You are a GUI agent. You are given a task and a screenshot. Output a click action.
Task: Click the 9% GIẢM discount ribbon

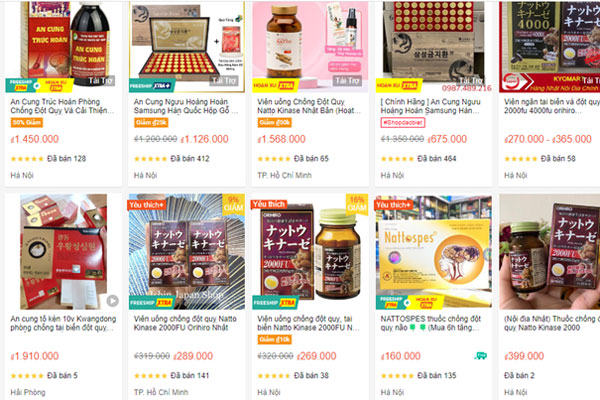(233, 204)
